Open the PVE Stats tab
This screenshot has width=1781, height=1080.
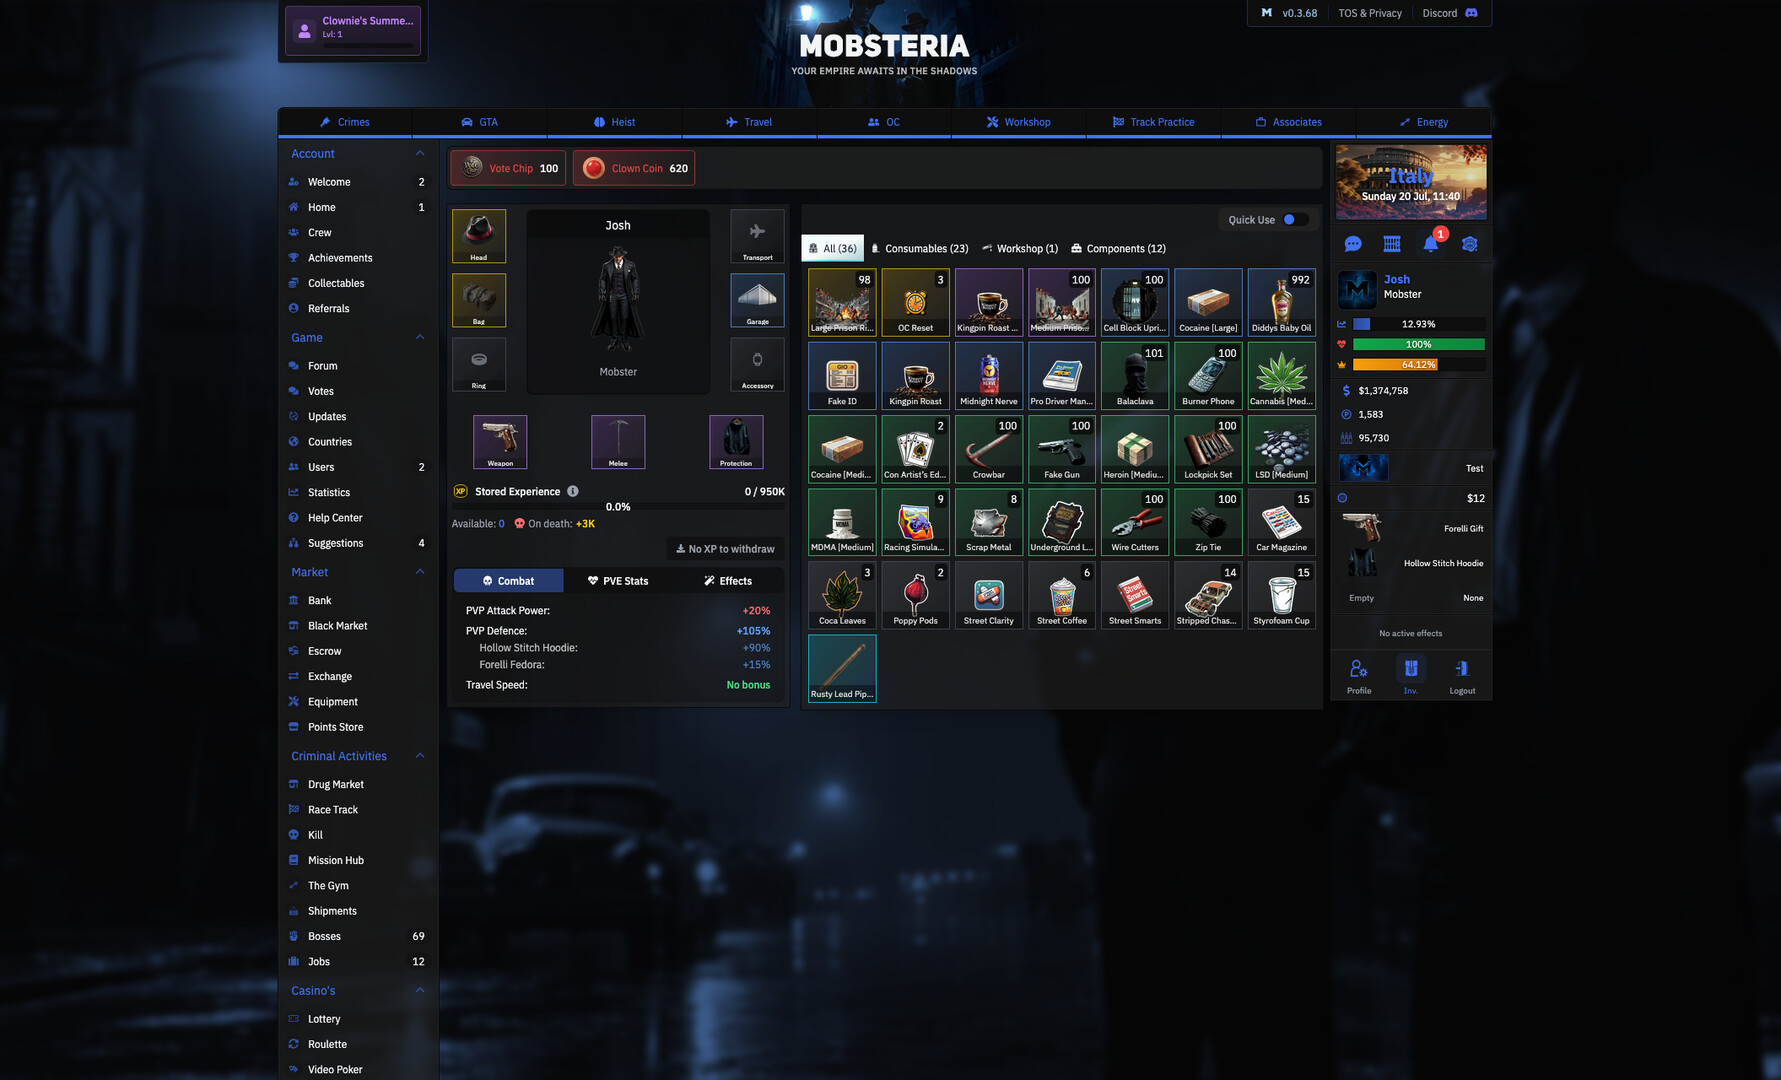point(619,580)
